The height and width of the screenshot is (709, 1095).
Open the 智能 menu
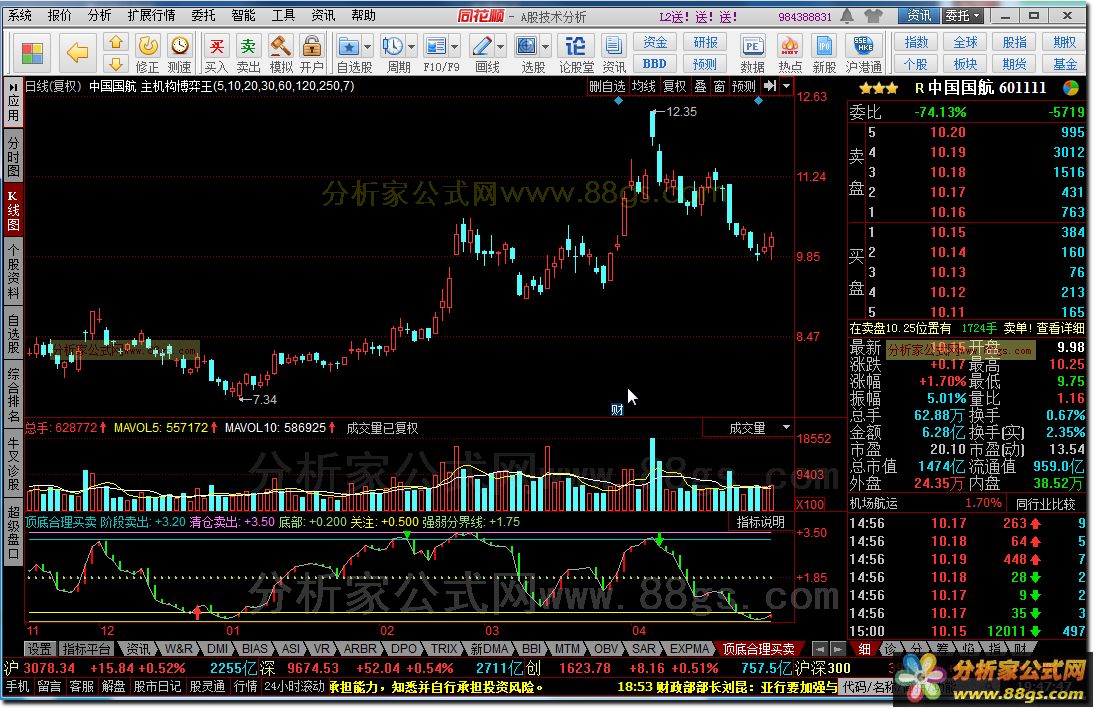(x=243, y=15)
